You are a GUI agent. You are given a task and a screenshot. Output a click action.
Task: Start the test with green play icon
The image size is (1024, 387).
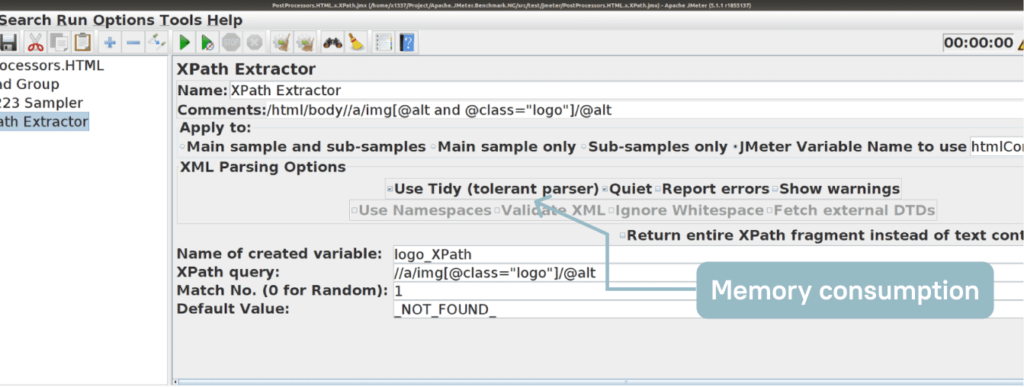pyautogui.click(x=185, y=43)
